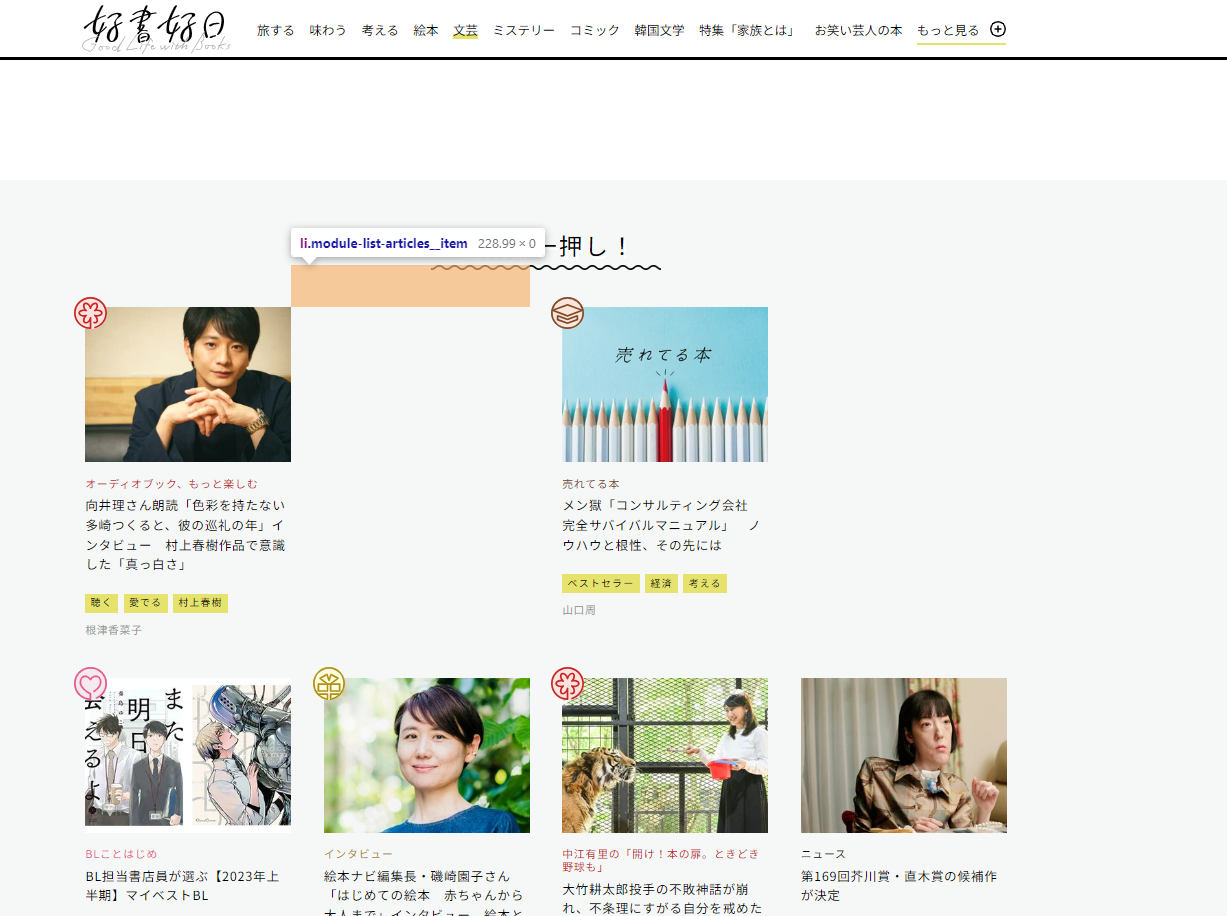The height and width of the screenshot is (916, 1227).
Task: Click the red flower badge on the Mukai Rio article
Action: tap(91, 312)
